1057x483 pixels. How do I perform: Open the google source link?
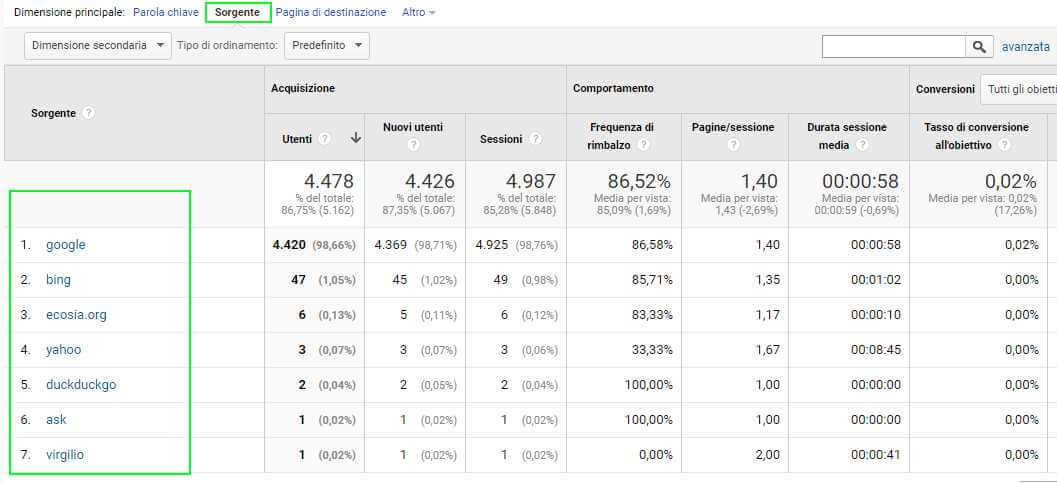[66, 245]
